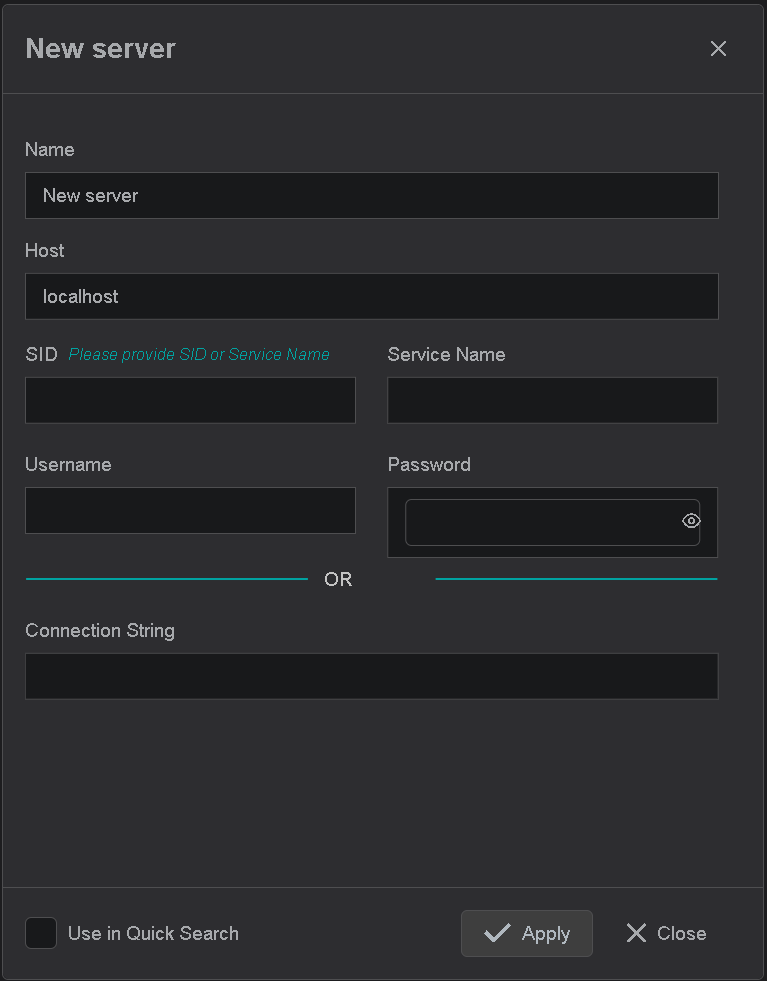Click the X icon to dismiss the dialog

pyautogui.click(x=718, y=48)
